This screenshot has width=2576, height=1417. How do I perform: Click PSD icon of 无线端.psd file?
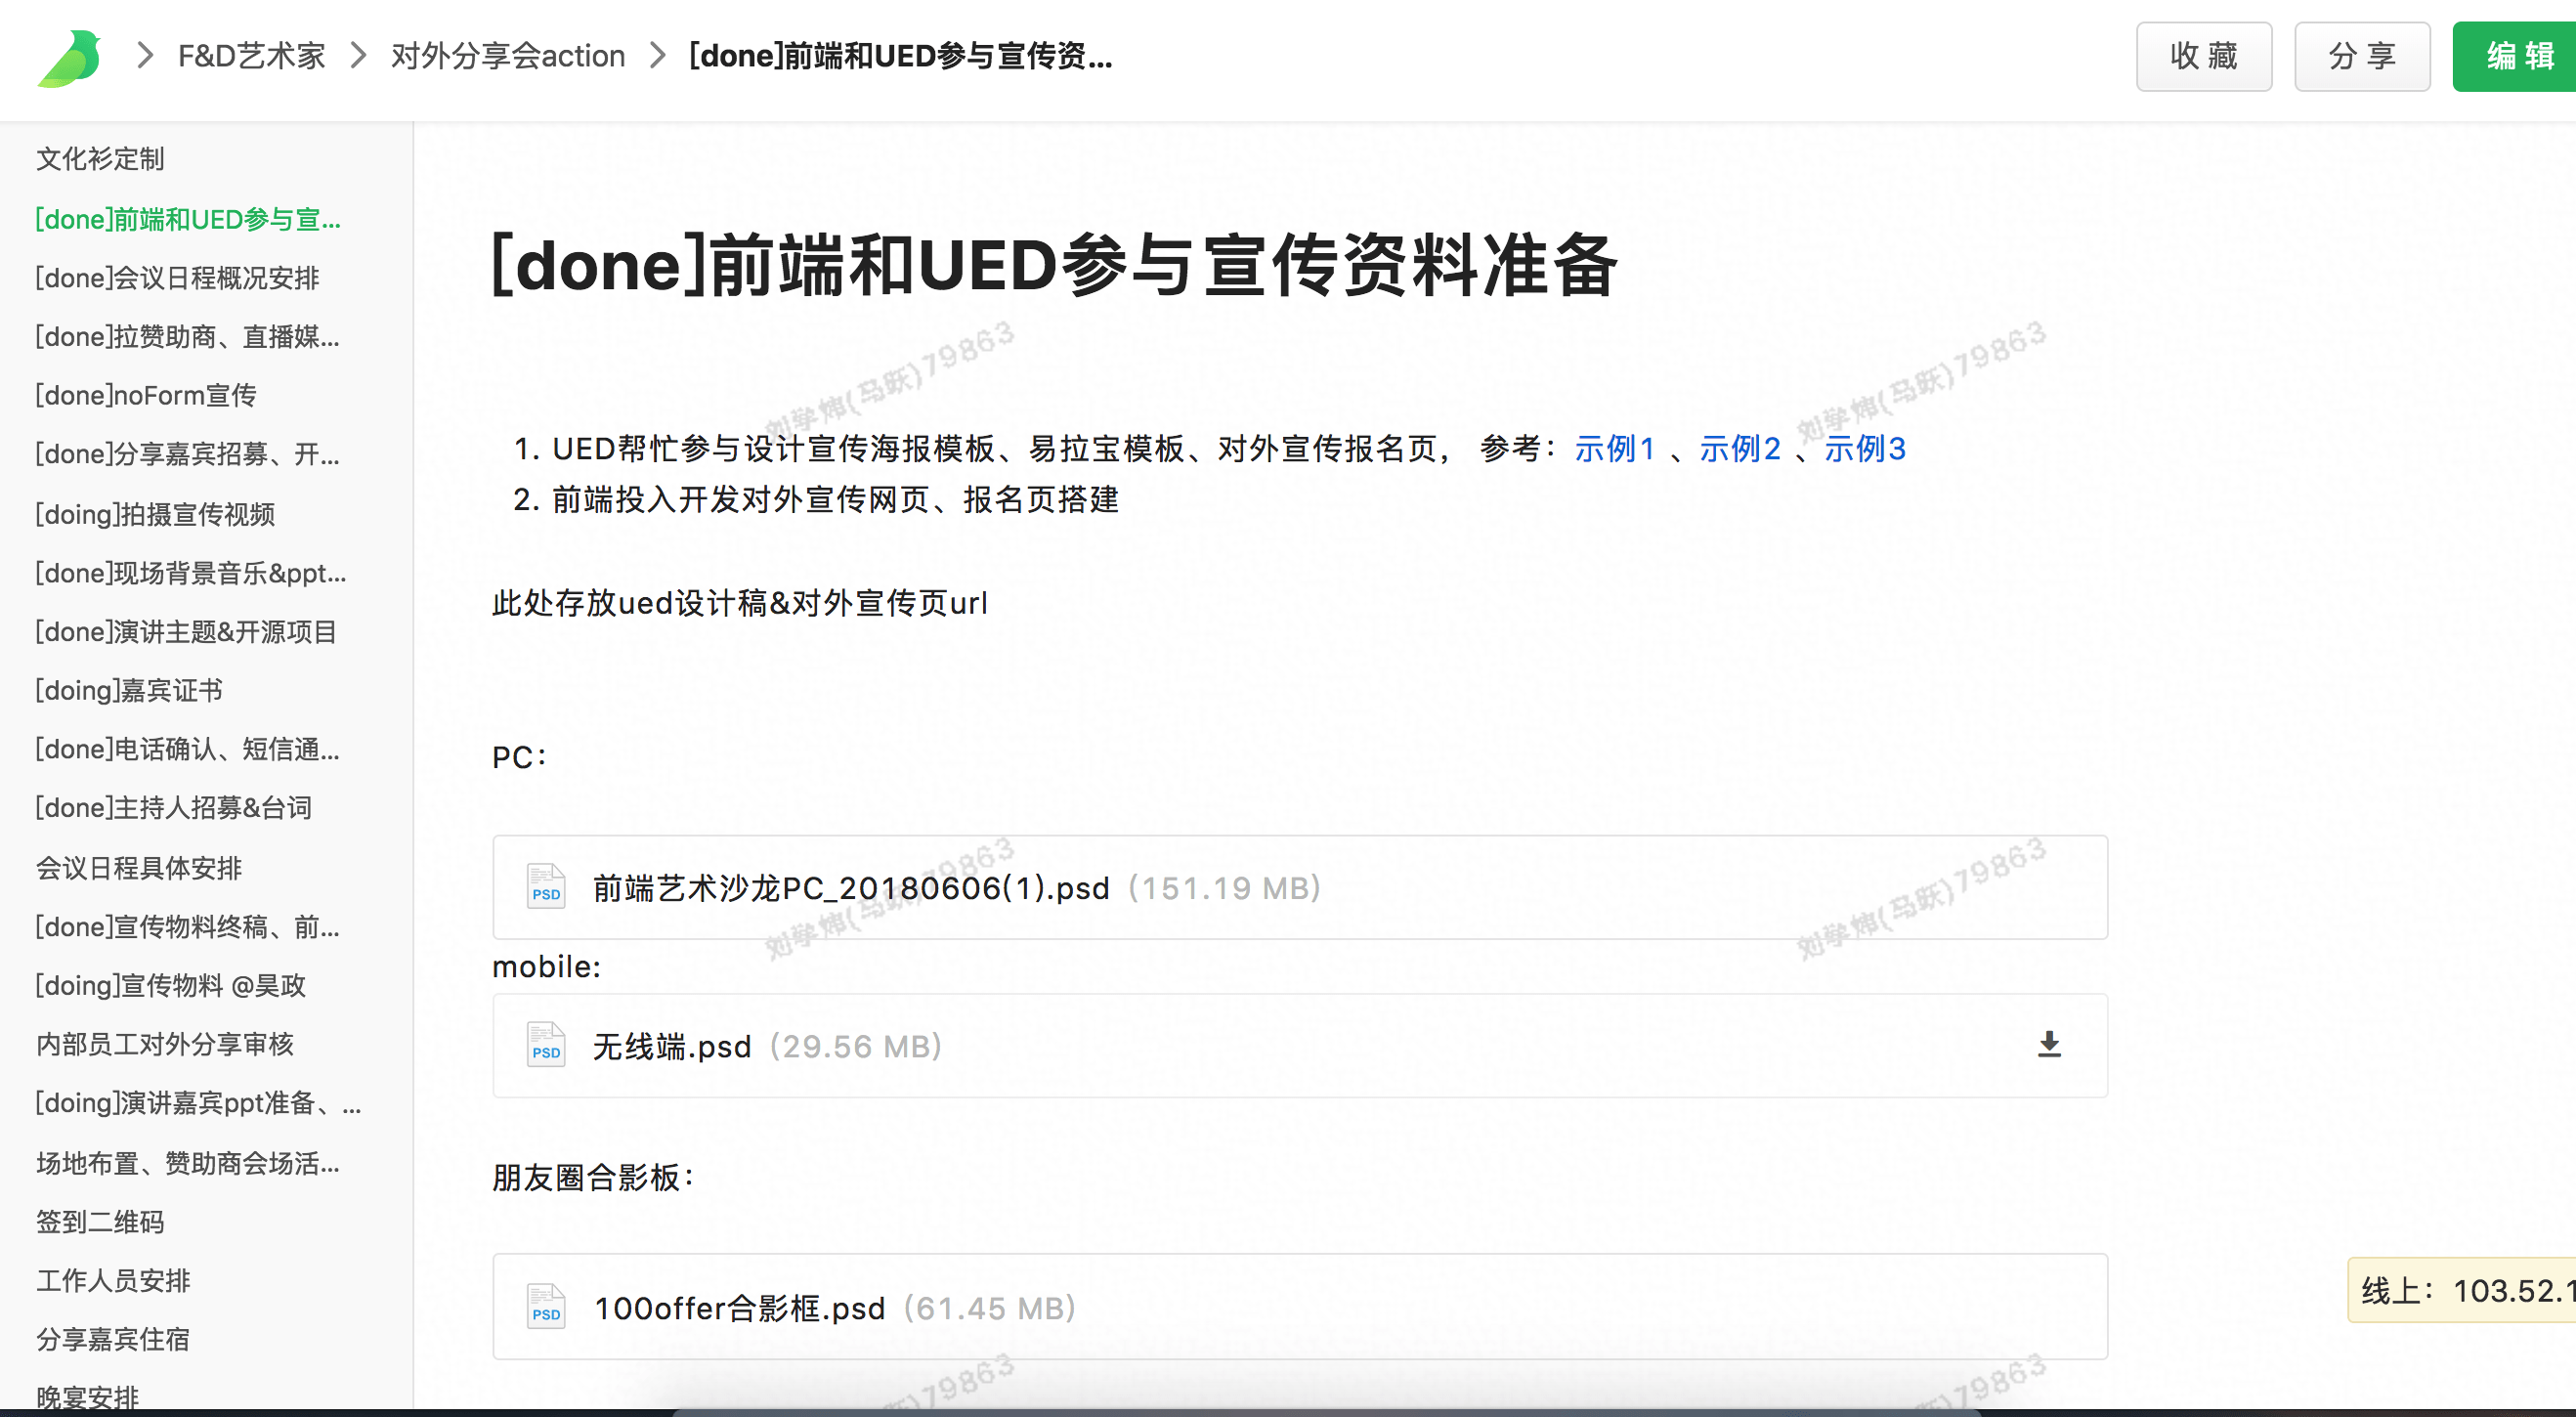pyautogui.click(x=546, y=1045)
